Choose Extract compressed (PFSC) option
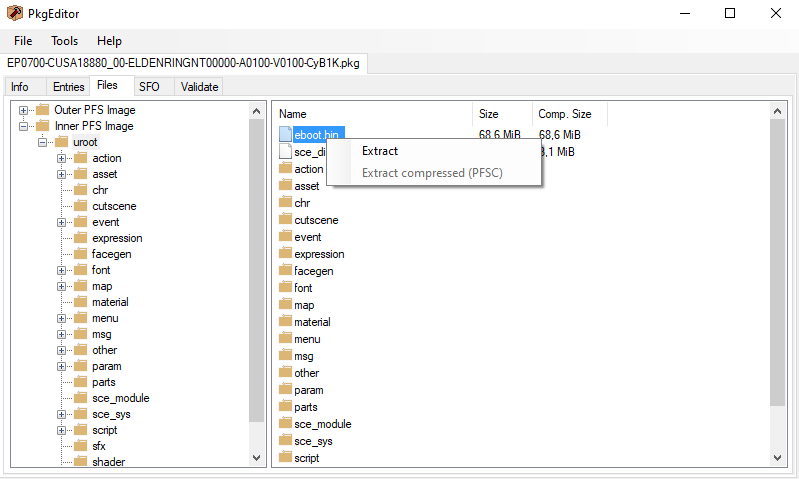This screenshot has width=799, height=479. coord(432,173)
